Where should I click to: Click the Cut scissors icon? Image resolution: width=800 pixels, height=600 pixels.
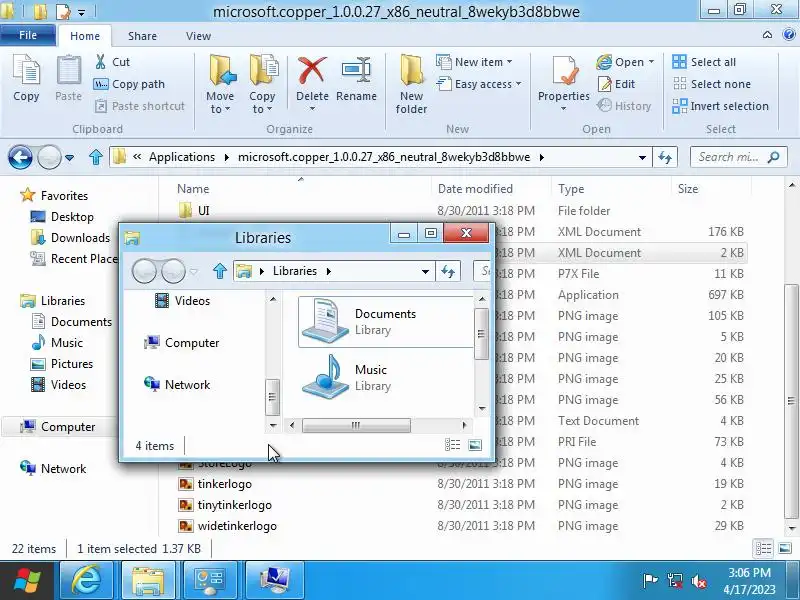coord(101,62)
